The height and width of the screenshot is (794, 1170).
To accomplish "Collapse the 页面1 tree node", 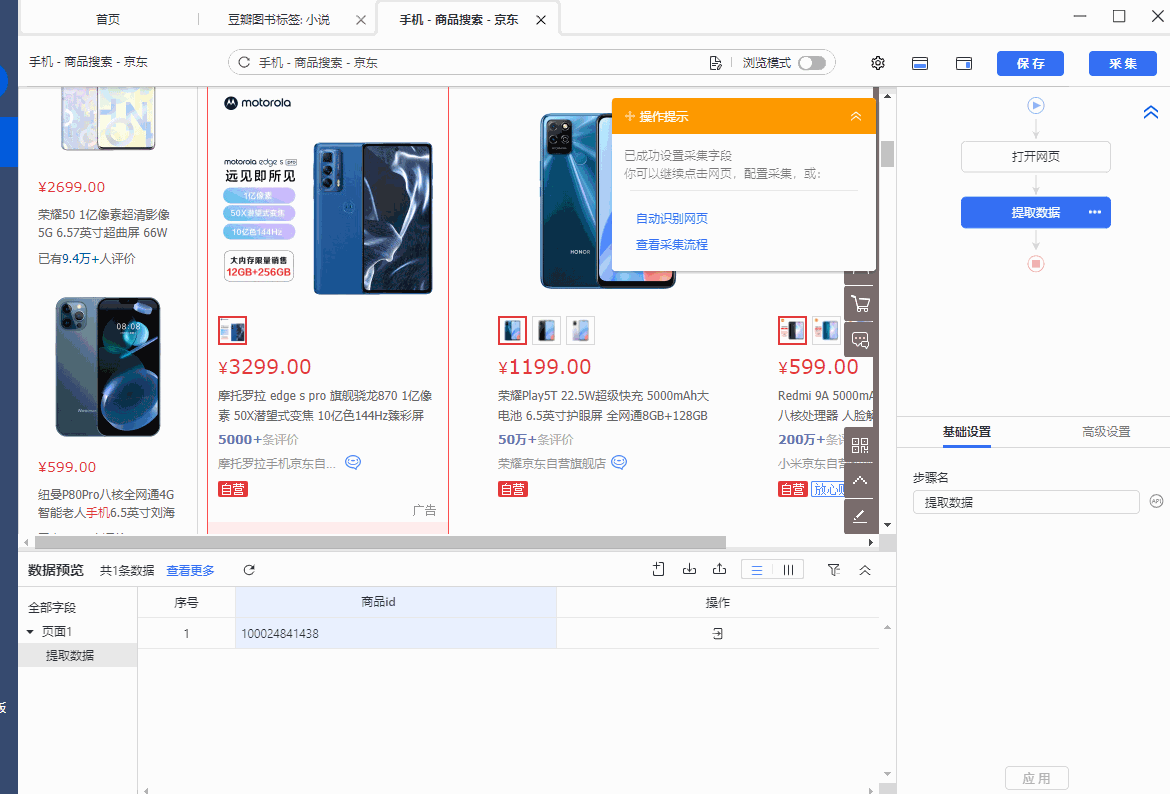I will point(31,632).
